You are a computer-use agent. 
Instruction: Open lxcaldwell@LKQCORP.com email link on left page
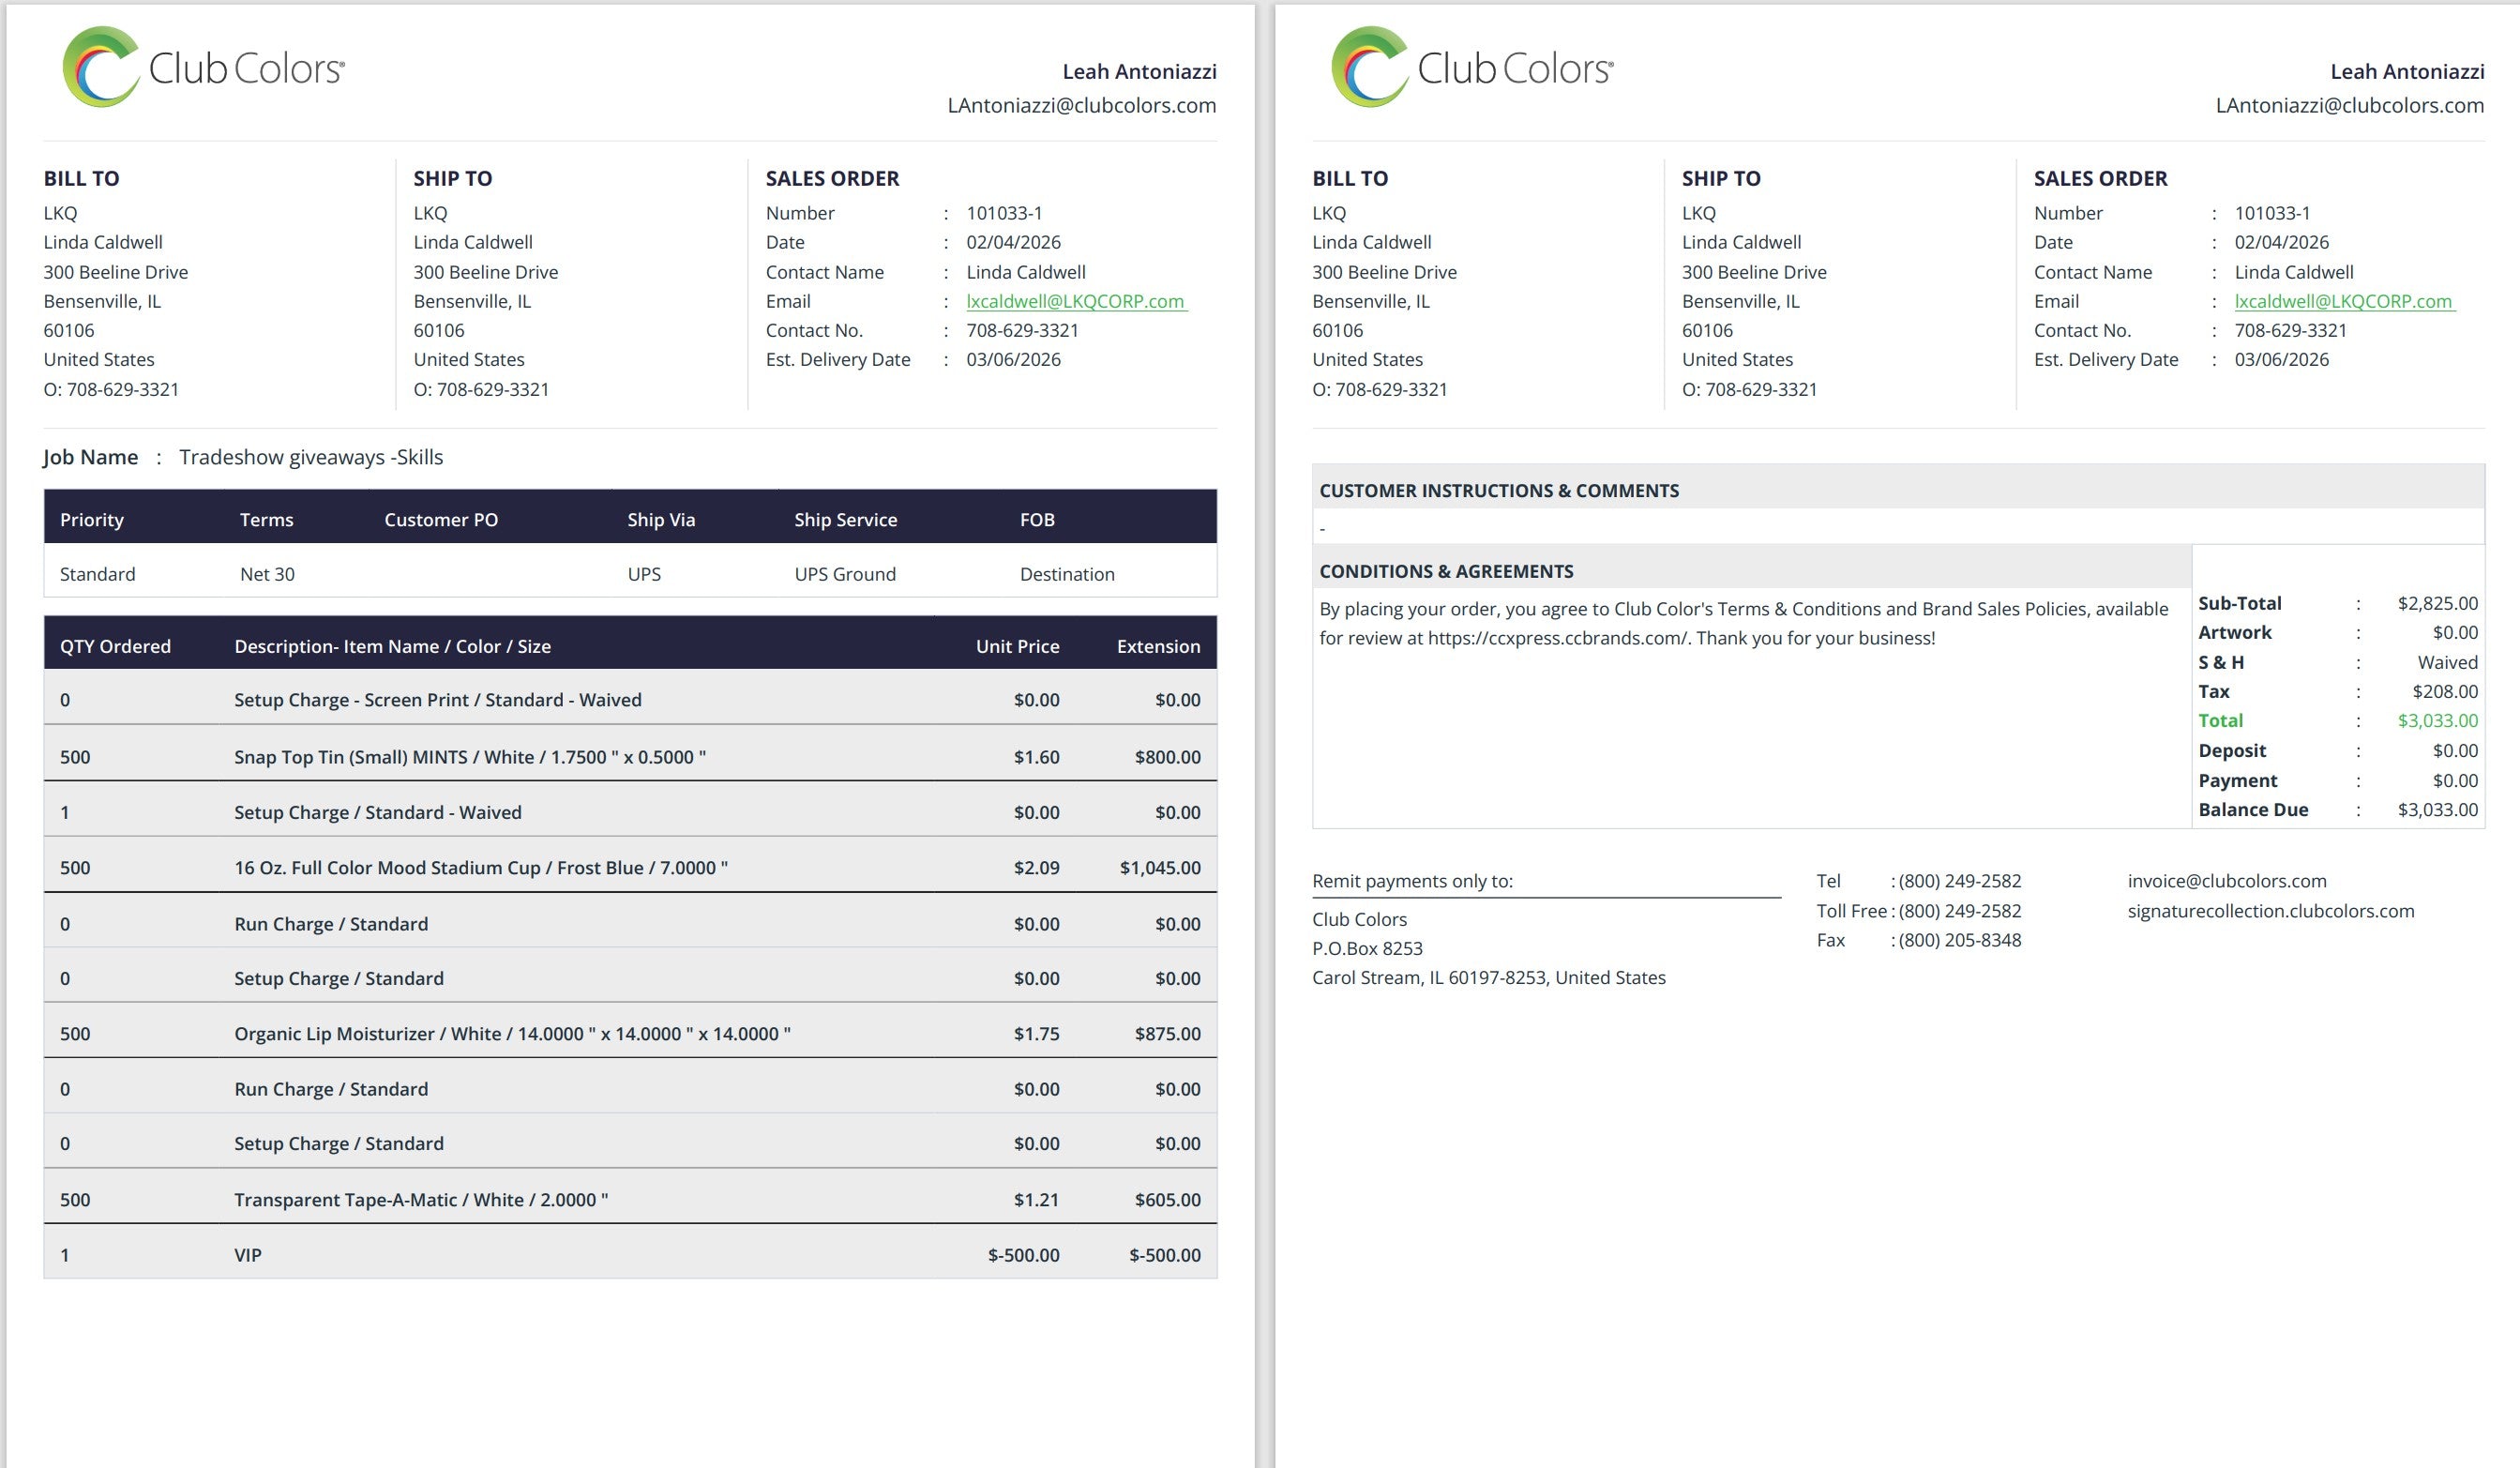click(1075, 301)
